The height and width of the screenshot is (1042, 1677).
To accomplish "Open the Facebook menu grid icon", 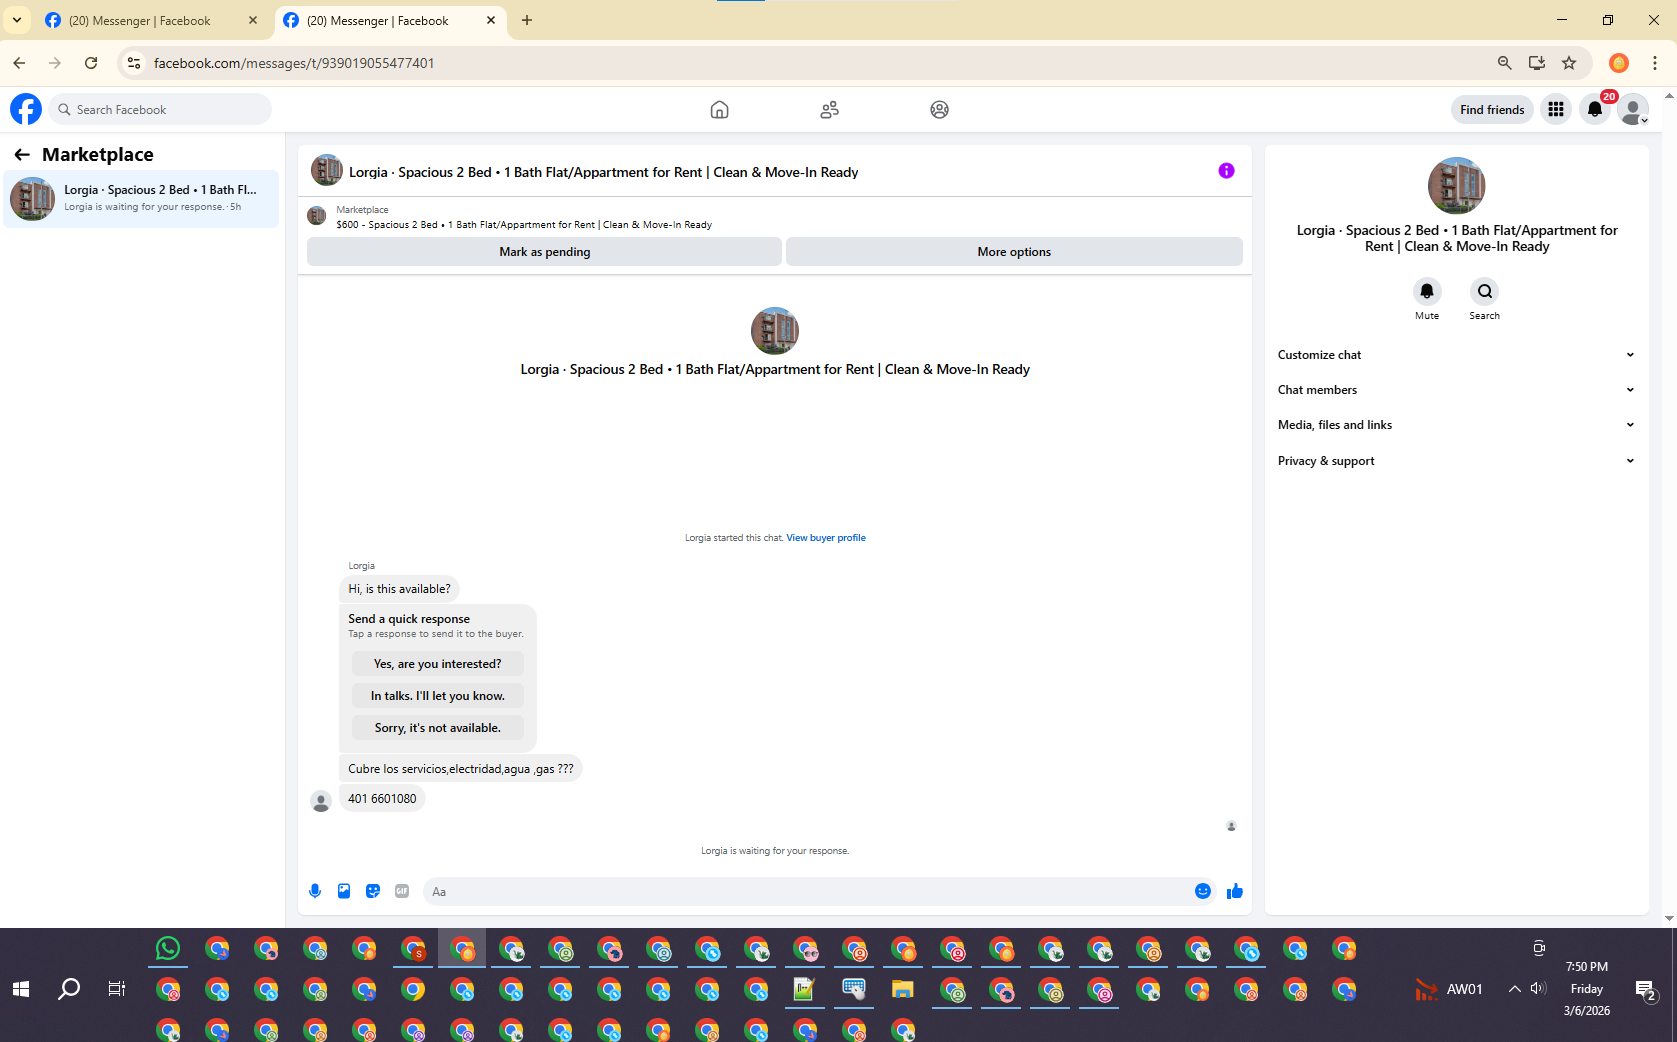I will tap(1555, 110).
